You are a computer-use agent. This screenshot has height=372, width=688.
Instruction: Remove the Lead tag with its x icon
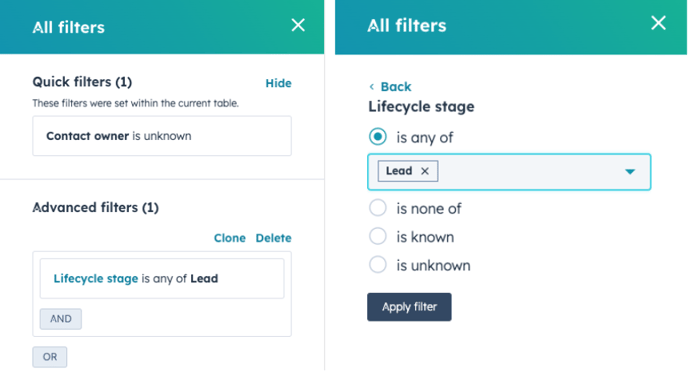point(425,171)
